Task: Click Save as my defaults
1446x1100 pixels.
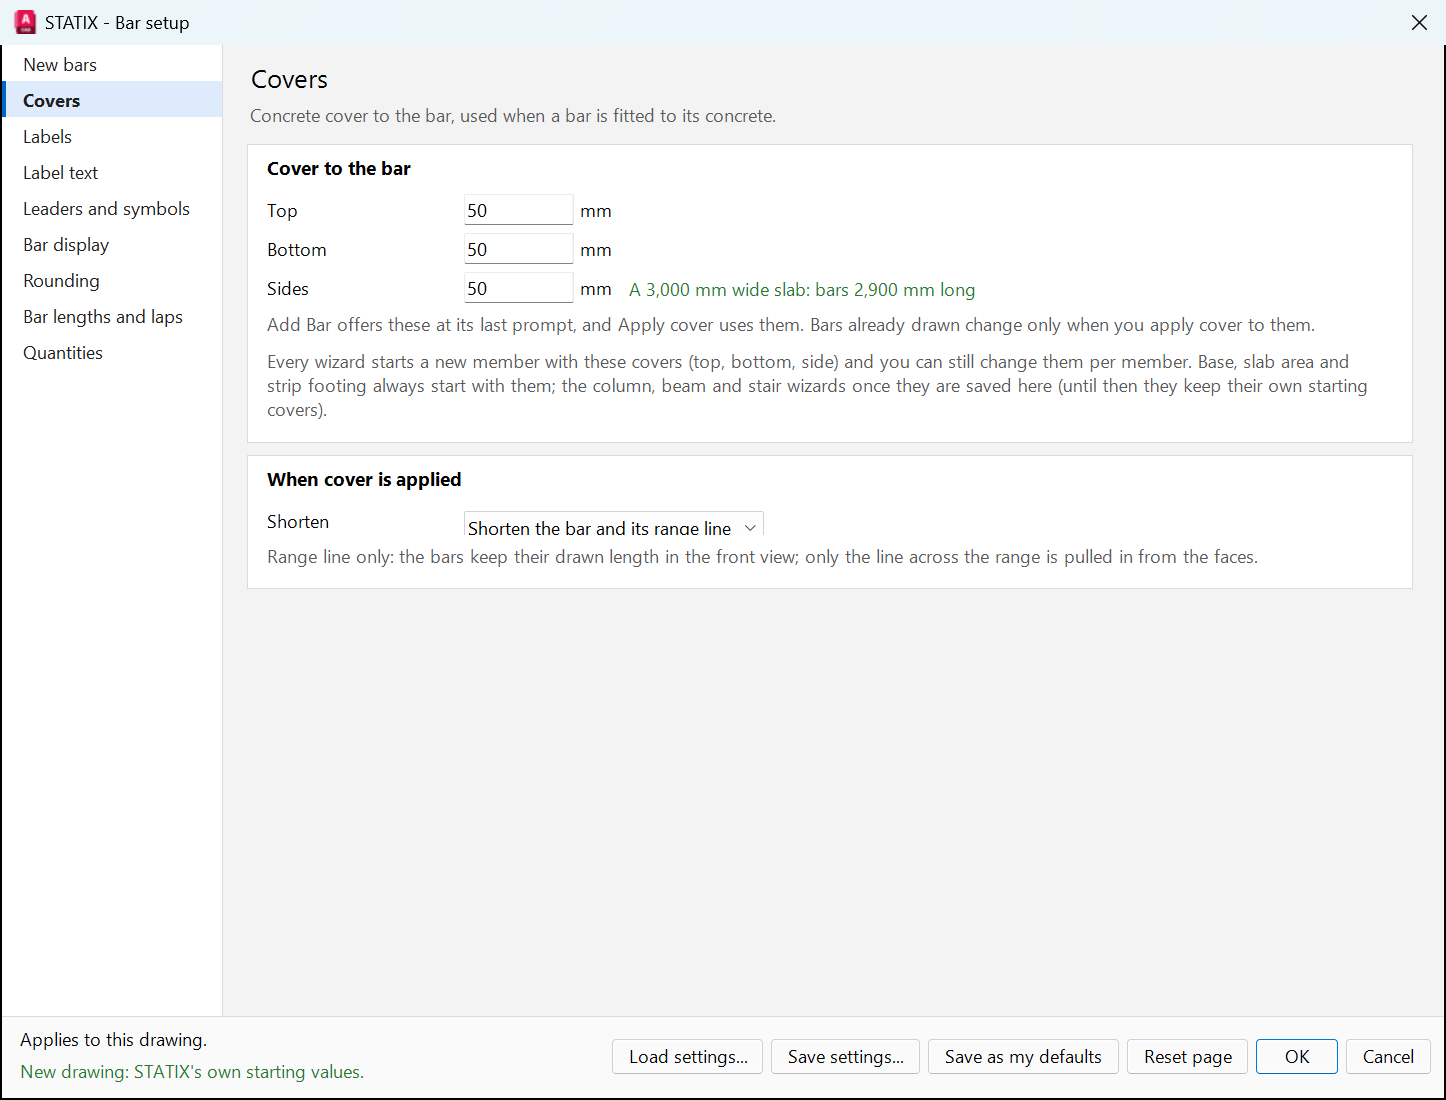Action: point(1023,1056)
